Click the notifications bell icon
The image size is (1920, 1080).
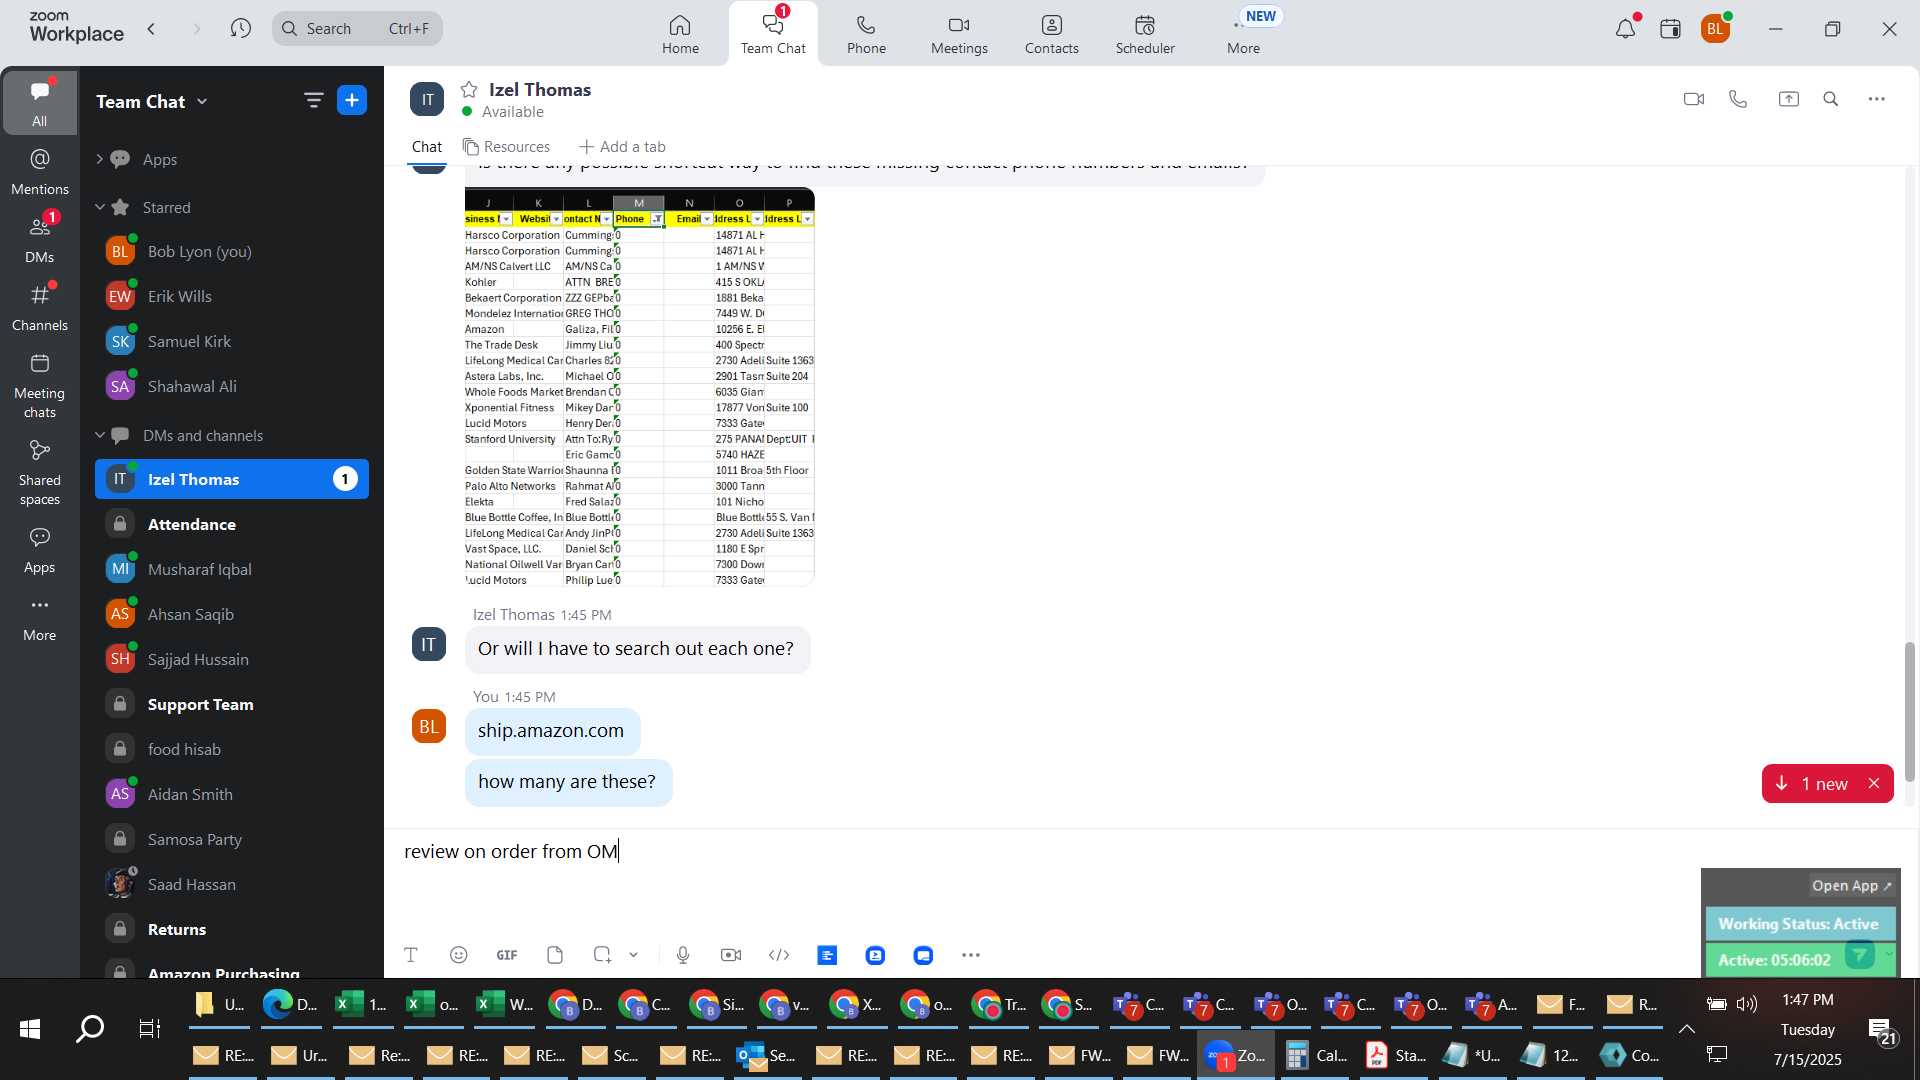click(1626, 29)
